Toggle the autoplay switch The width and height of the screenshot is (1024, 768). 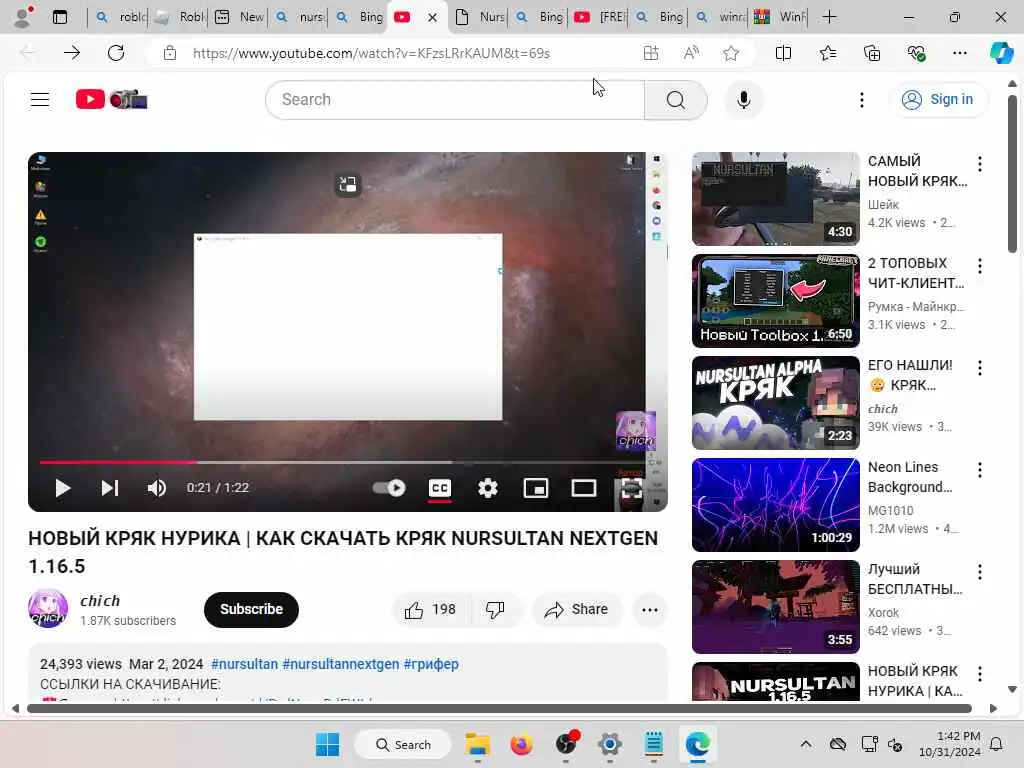click(389, 488)
